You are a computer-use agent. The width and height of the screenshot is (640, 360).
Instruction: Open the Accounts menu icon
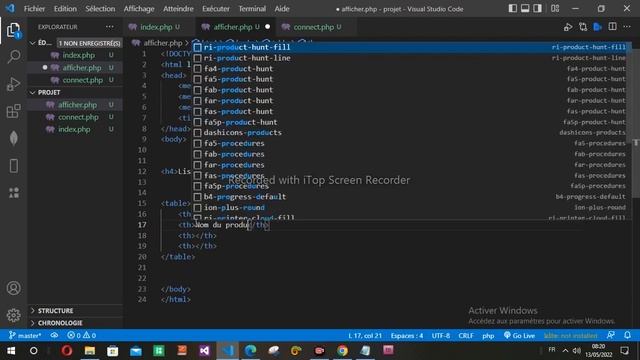pos(13,288)
